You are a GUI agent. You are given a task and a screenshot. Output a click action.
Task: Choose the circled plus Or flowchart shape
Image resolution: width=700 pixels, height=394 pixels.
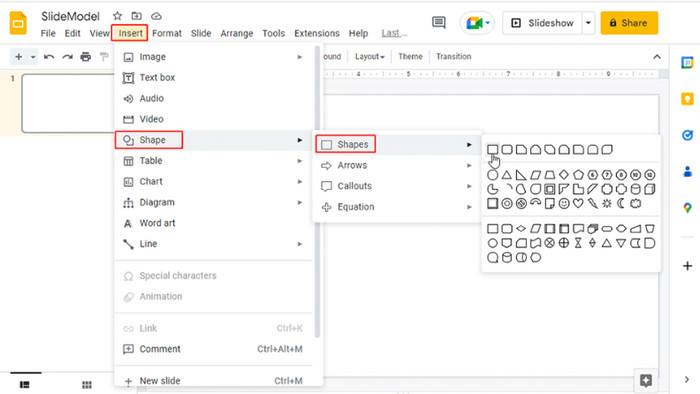(x=564, y=243)
